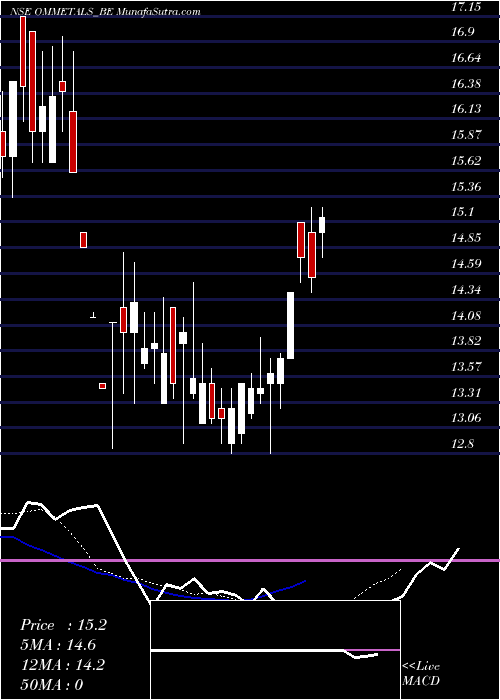Click the isolated red candle near 14.85

pos(83,240)
